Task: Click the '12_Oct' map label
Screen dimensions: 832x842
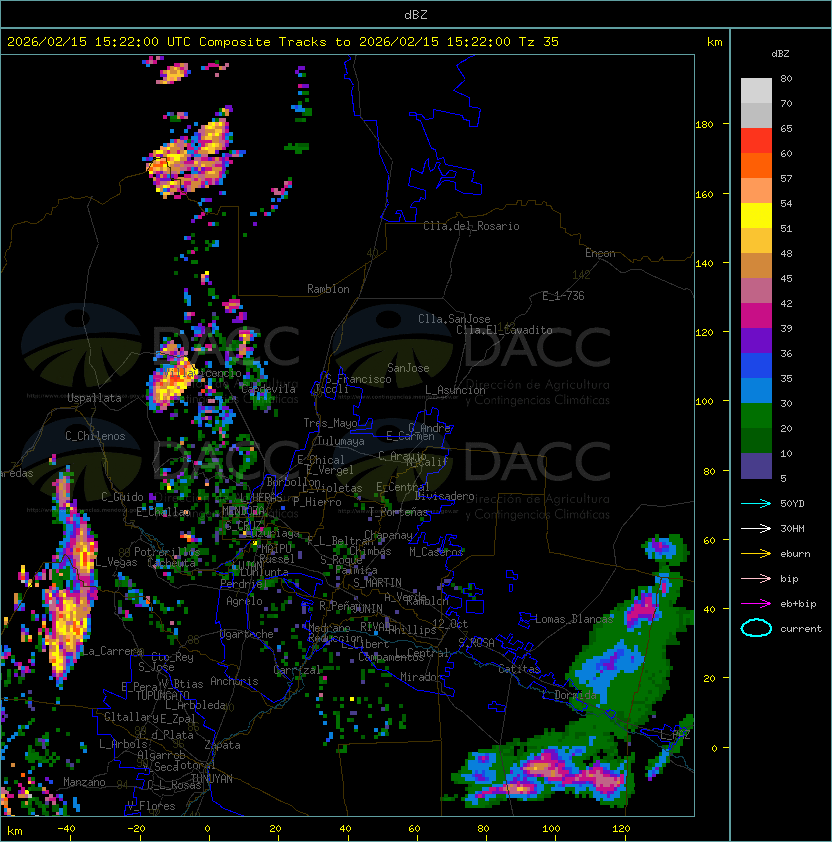Action: tap(450, 624)
